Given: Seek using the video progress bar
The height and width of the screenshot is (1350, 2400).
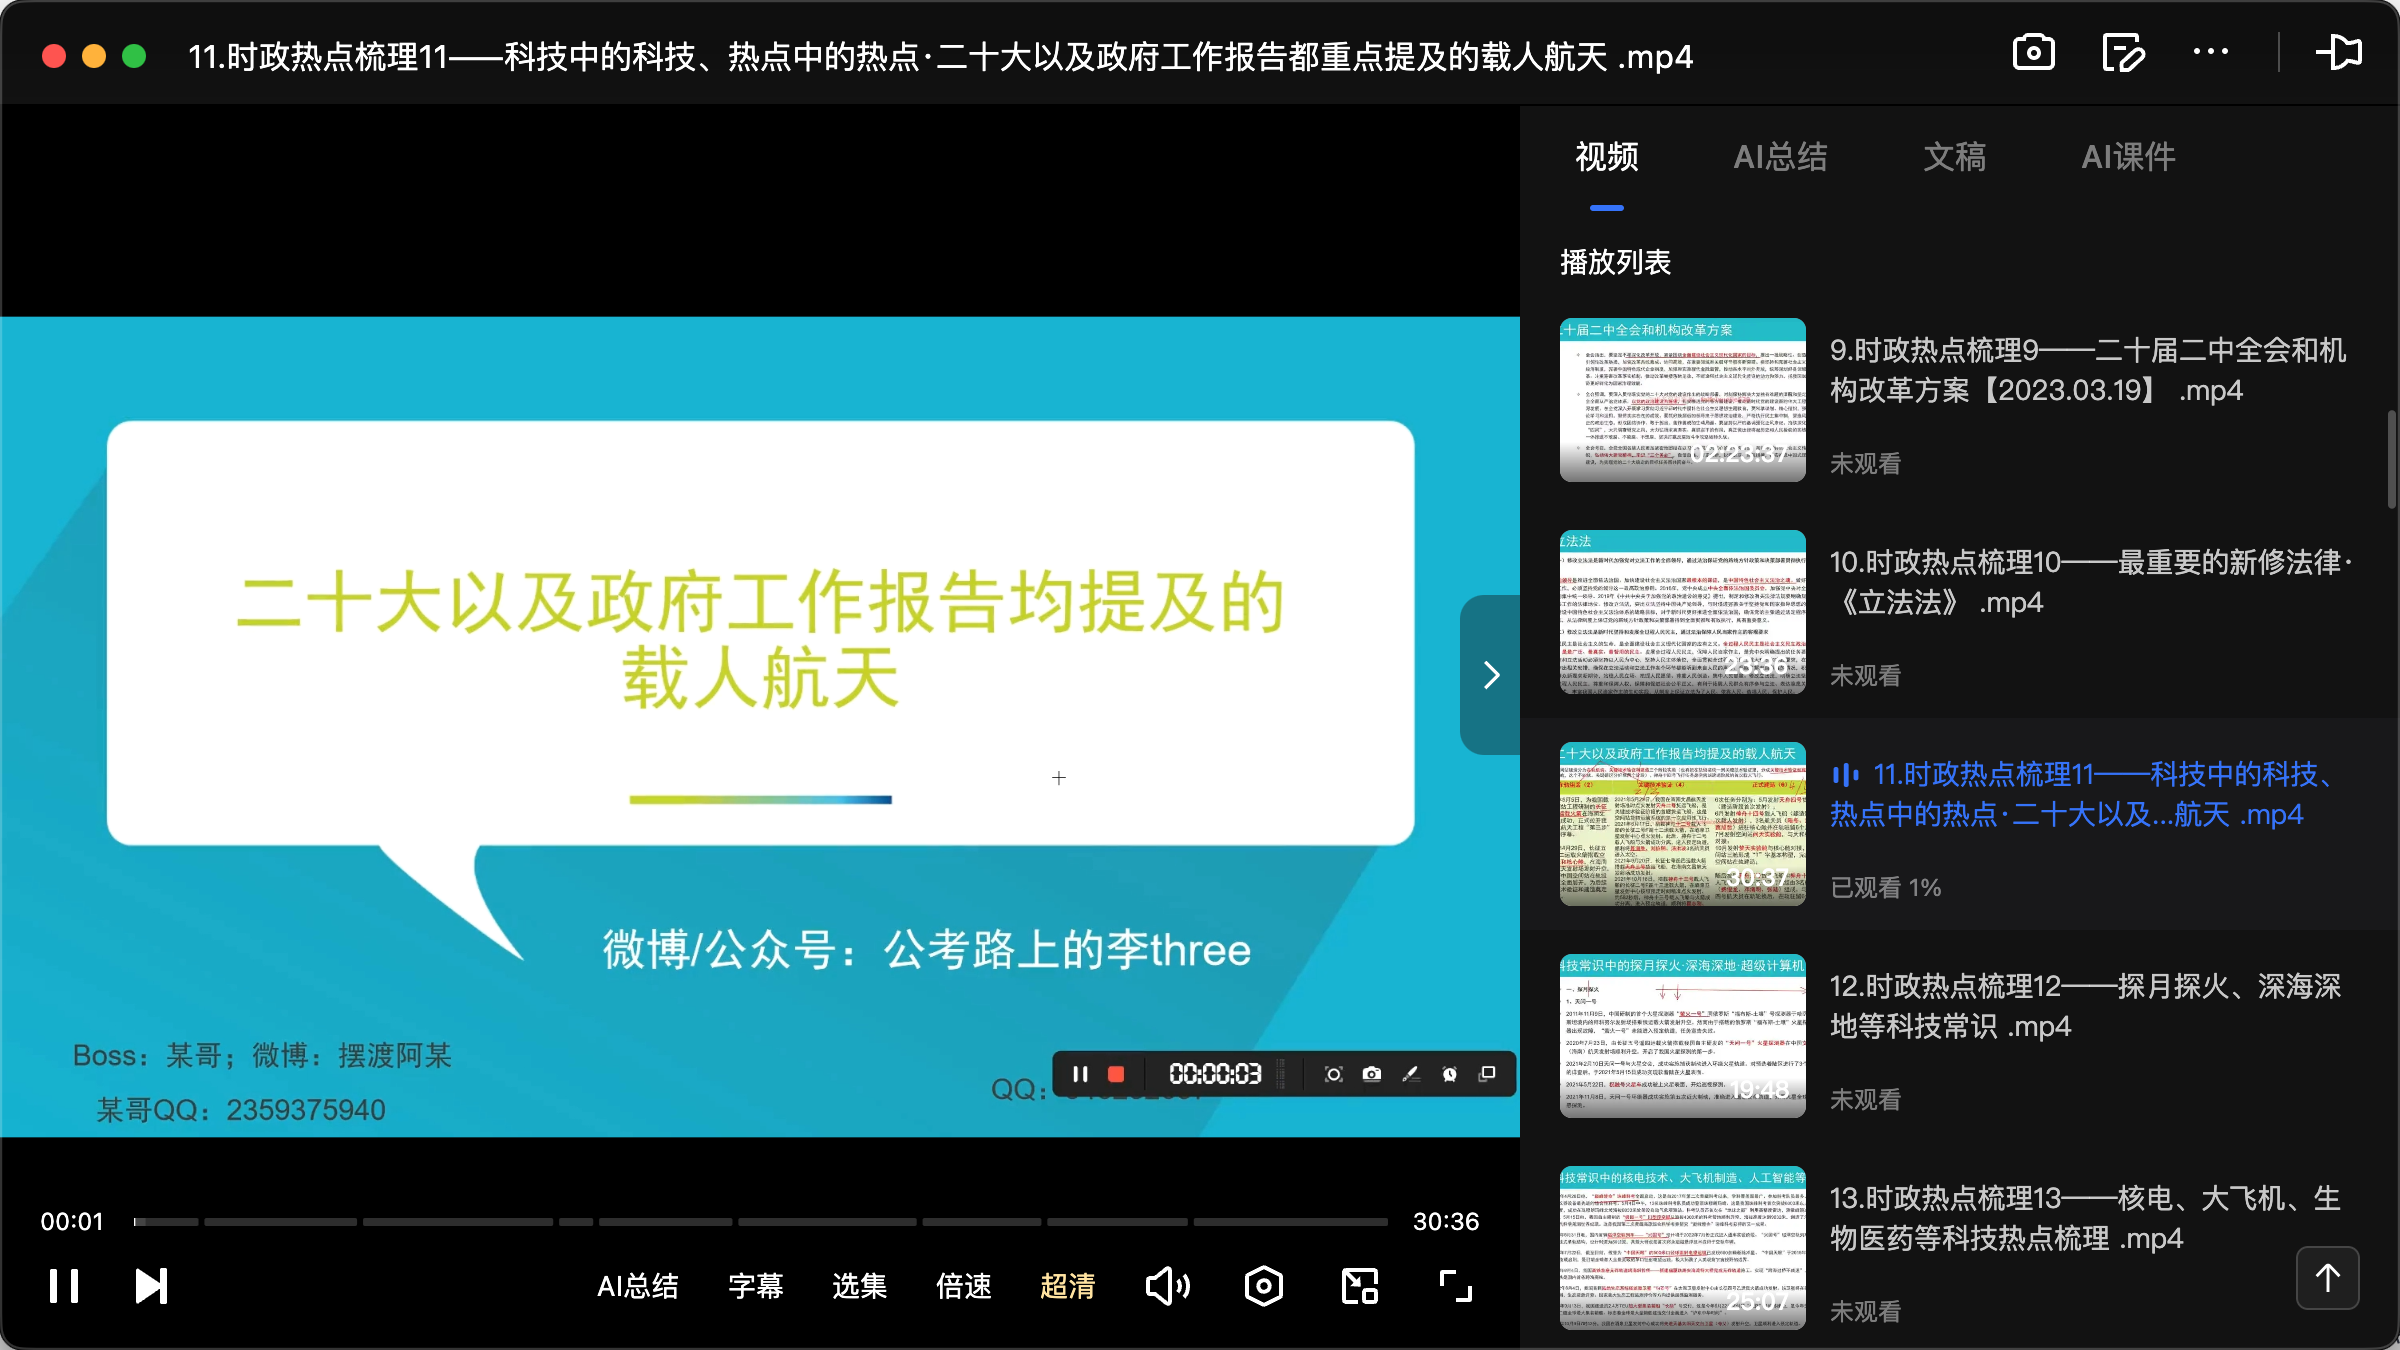Looking at the screenshot, I should click(x=760, y=1221).
